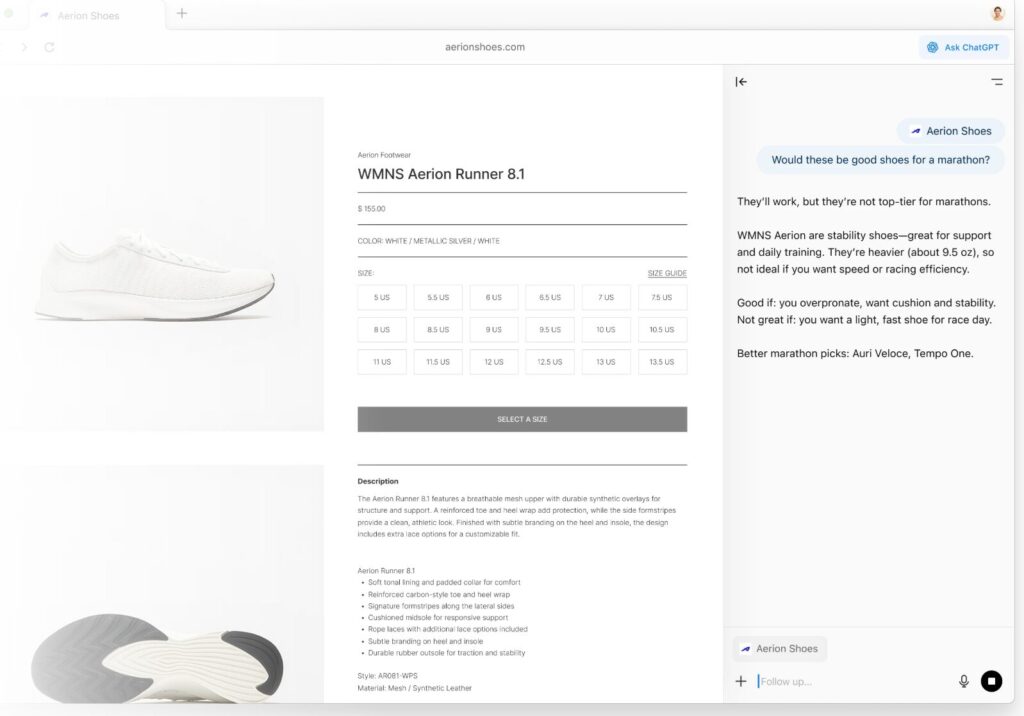Reload the page
Viewport: 1024px width, 716px height.
tap(50, 47)
